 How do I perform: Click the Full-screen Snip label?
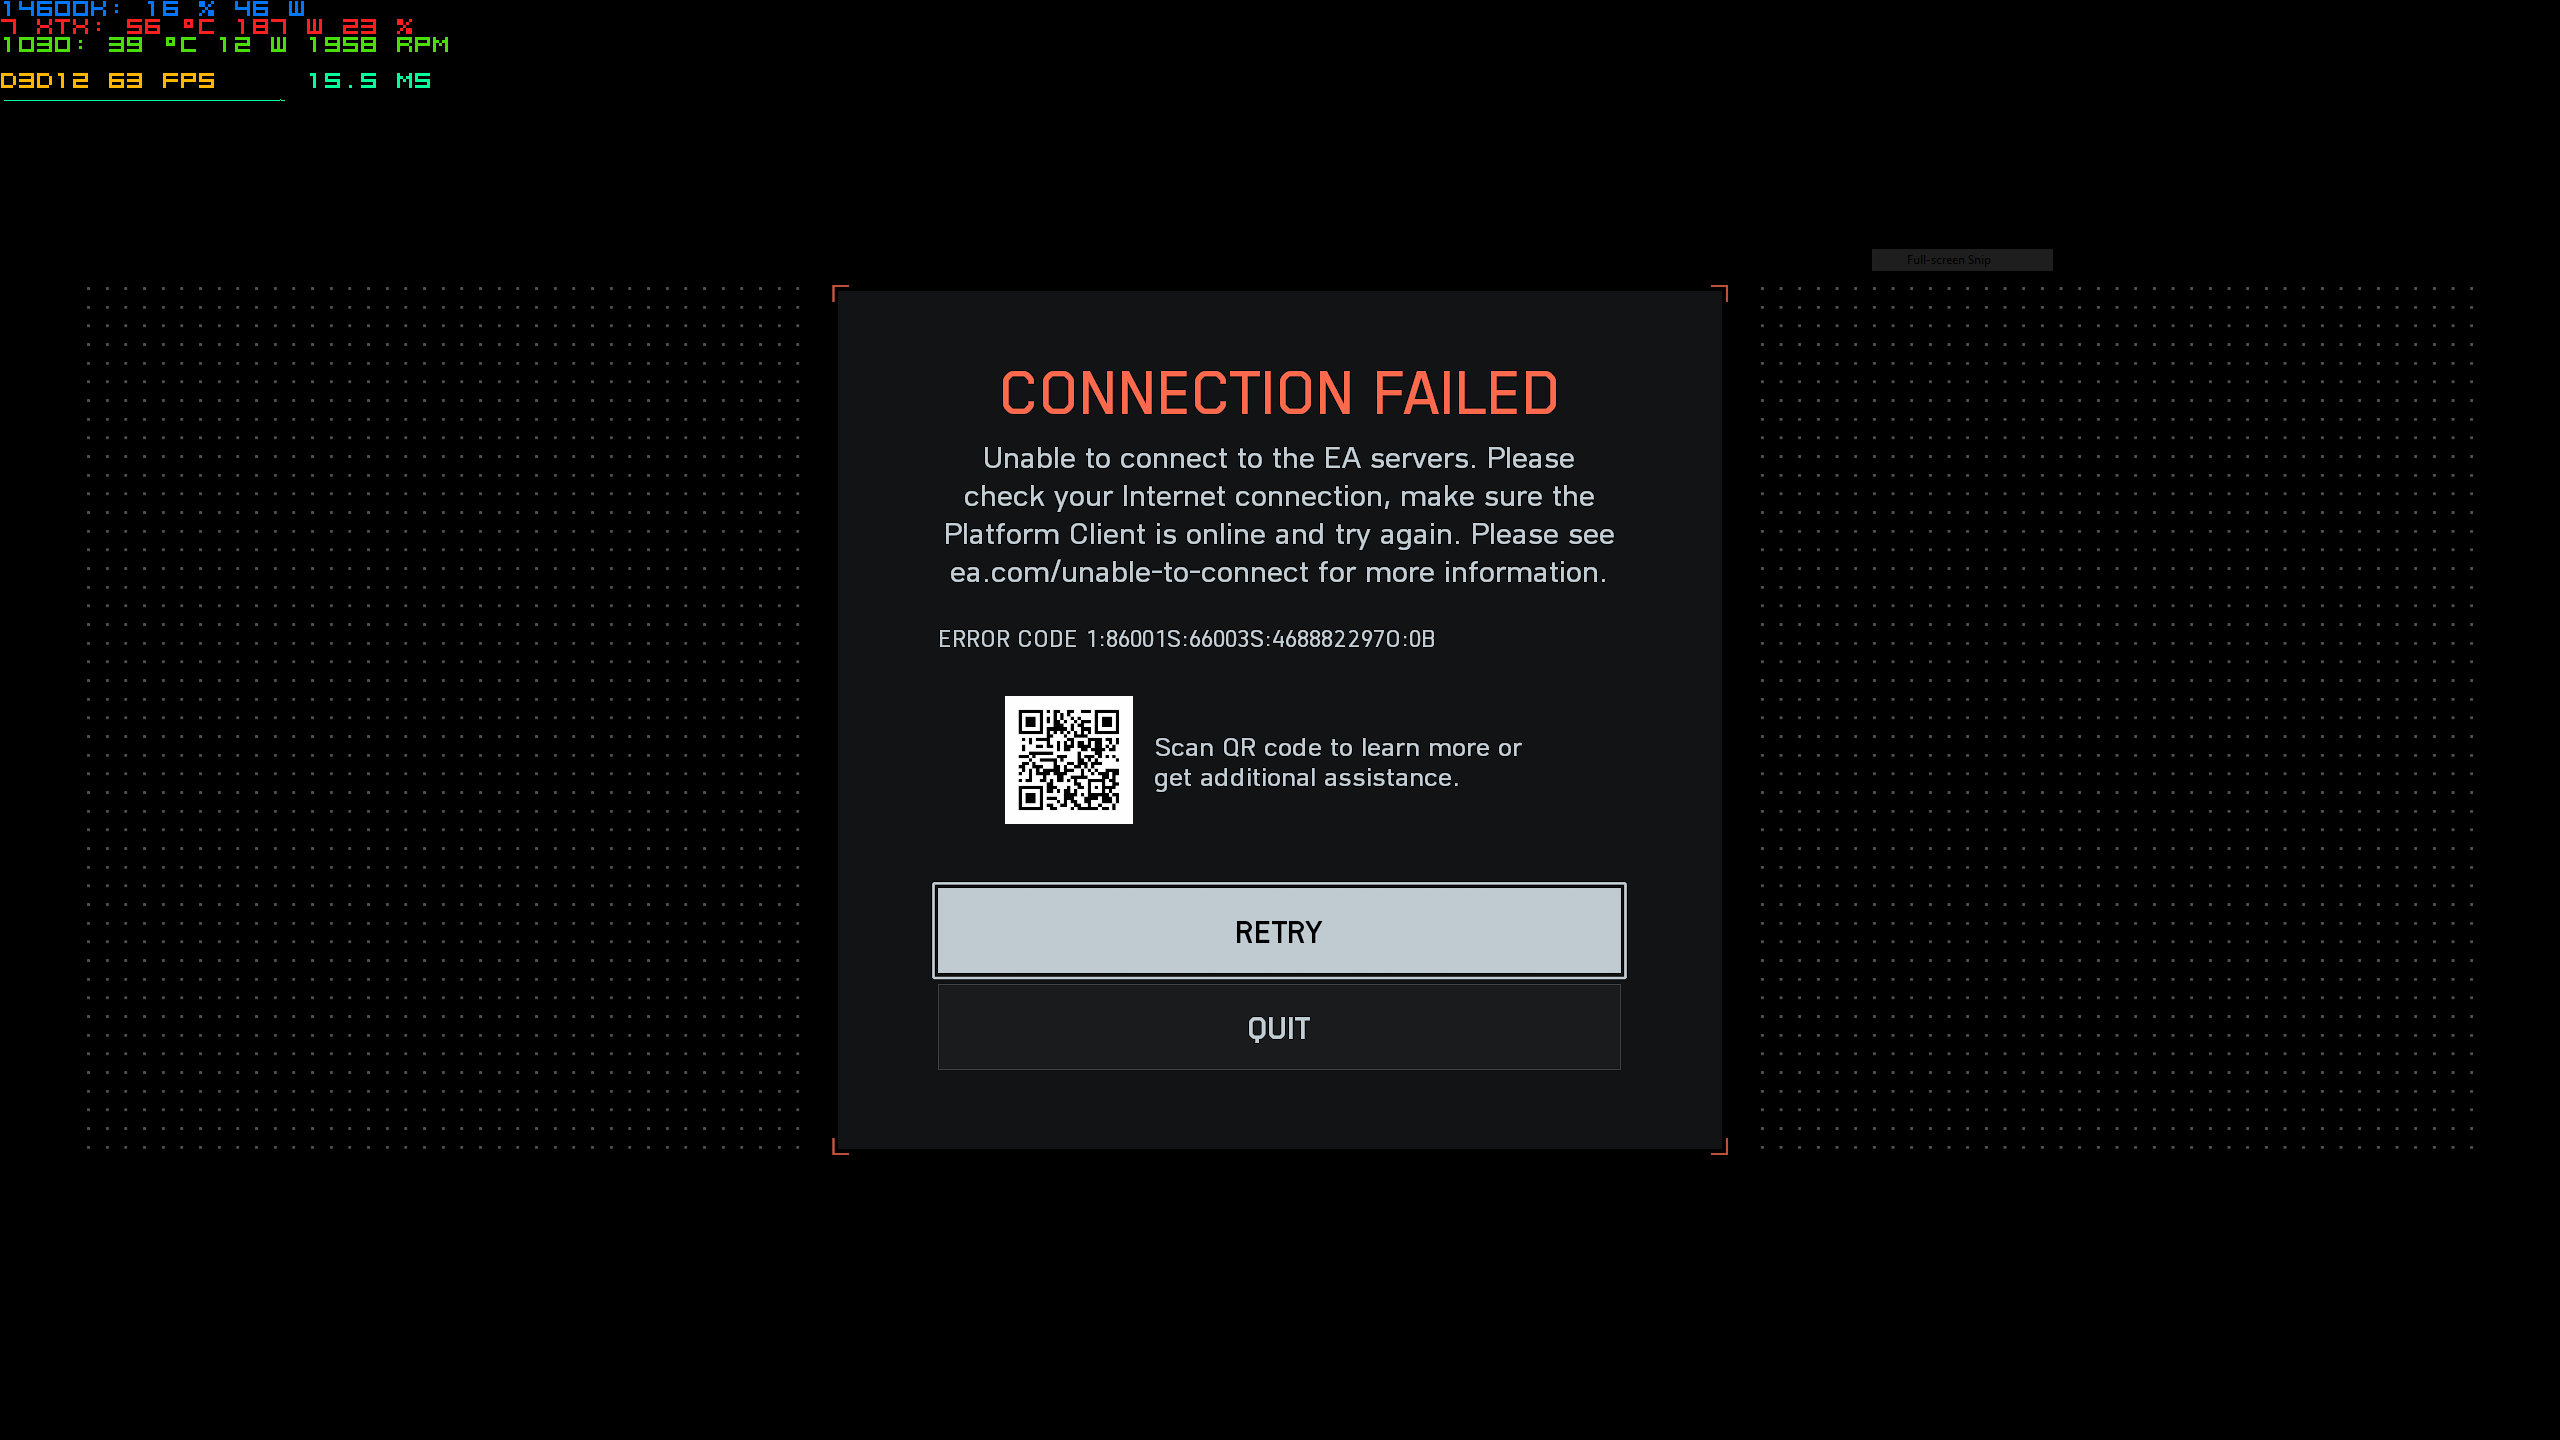pos(1948,260)
